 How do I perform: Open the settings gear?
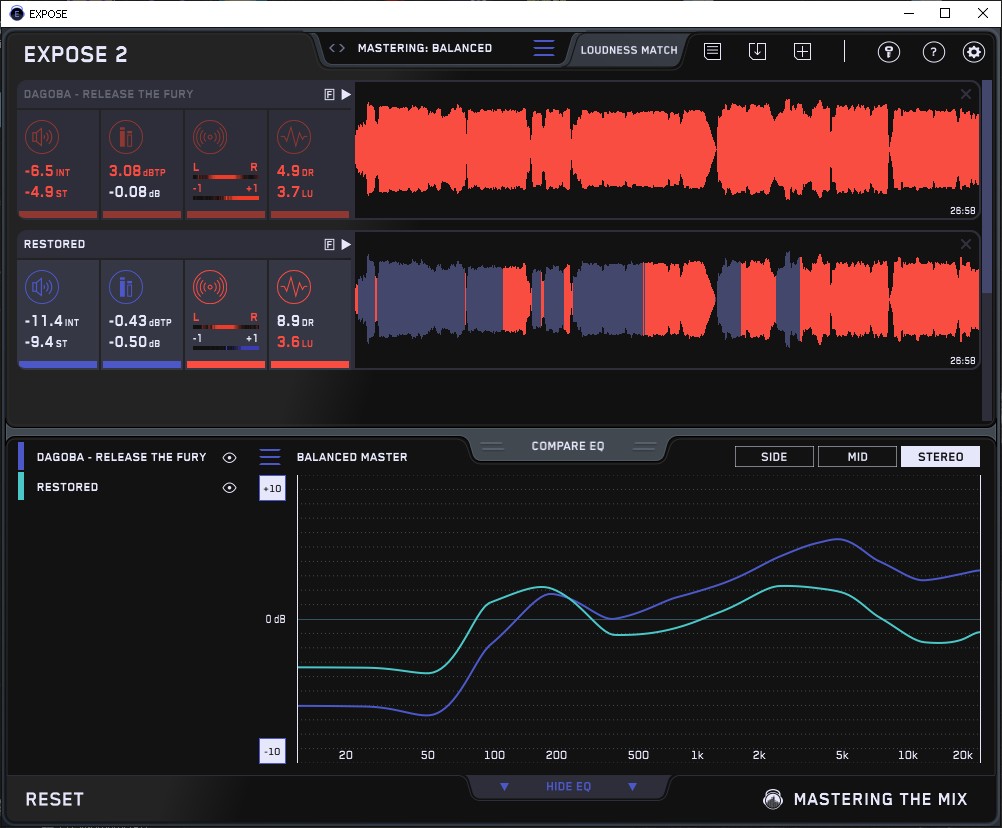[x=974, y=52]
